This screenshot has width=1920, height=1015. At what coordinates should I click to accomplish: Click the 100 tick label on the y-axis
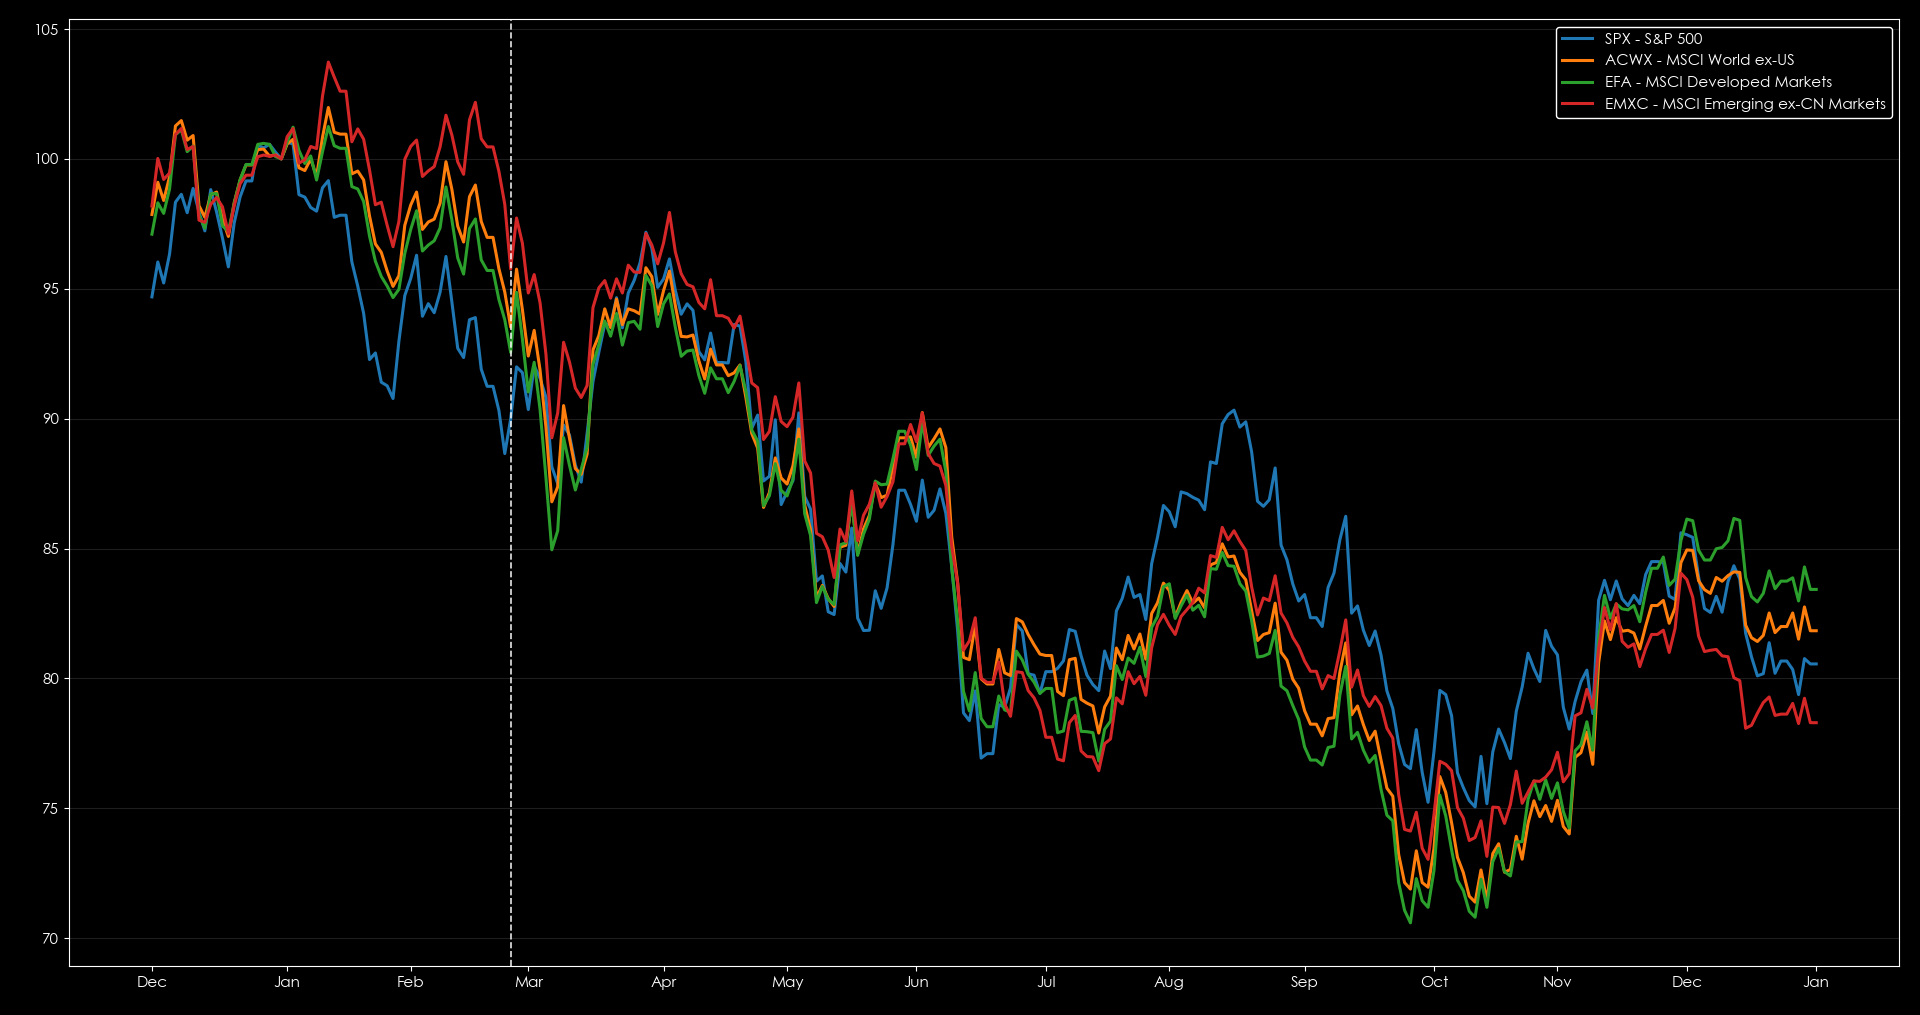[46, 159]
